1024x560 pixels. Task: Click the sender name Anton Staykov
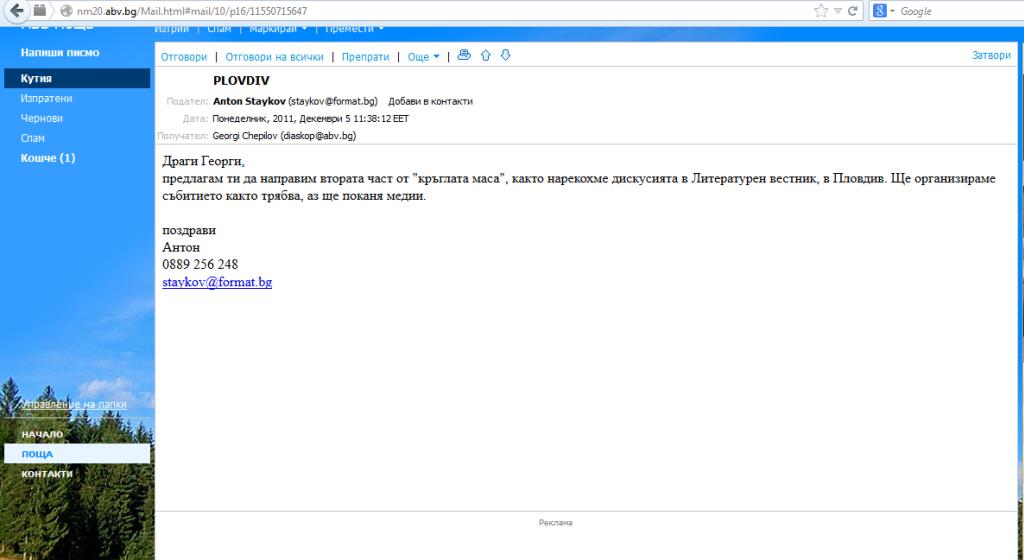(x=249, y=101)
